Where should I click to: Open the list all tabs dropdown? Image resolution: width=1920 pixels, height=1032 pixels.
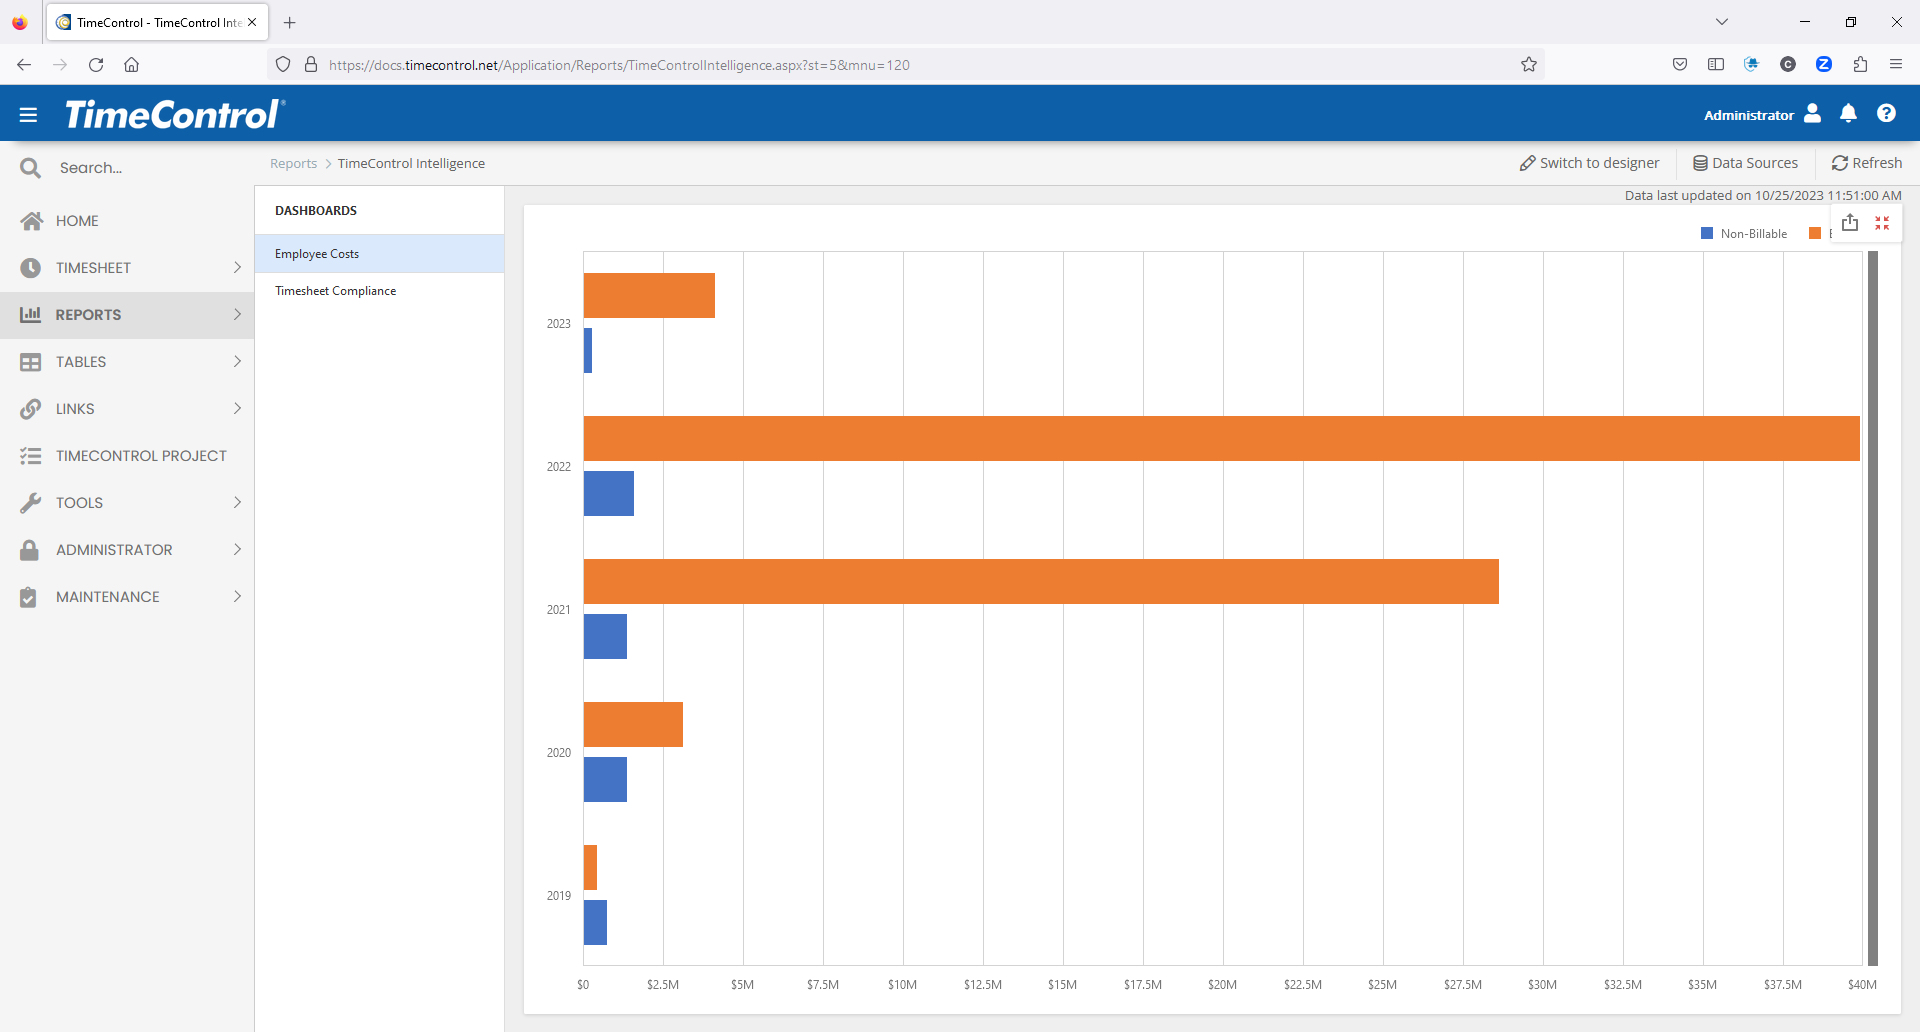1722,22
